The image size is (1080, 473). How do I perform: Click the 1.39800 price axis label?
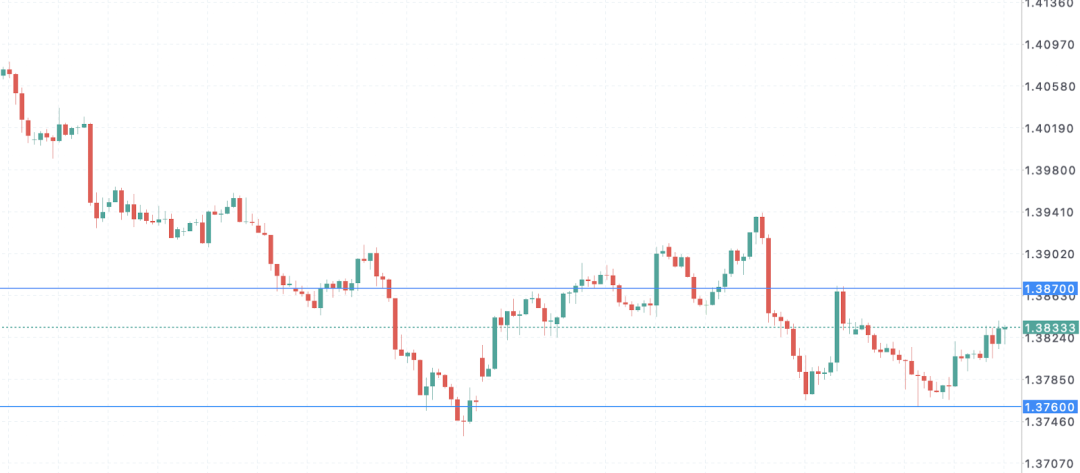pyautogui.click(x=1050, y=171)
